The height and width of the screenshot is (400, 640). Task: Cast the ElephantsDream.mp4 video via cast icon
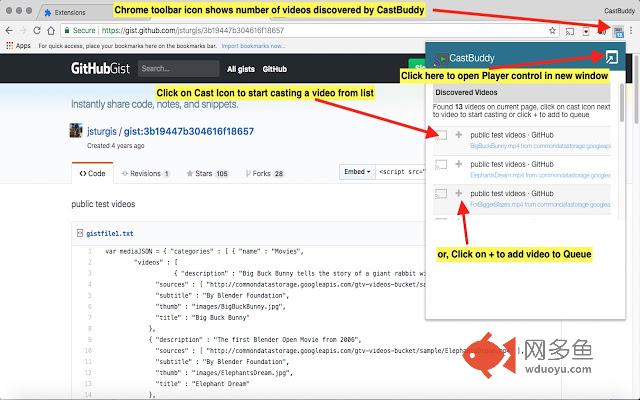(x=441, y=164)
